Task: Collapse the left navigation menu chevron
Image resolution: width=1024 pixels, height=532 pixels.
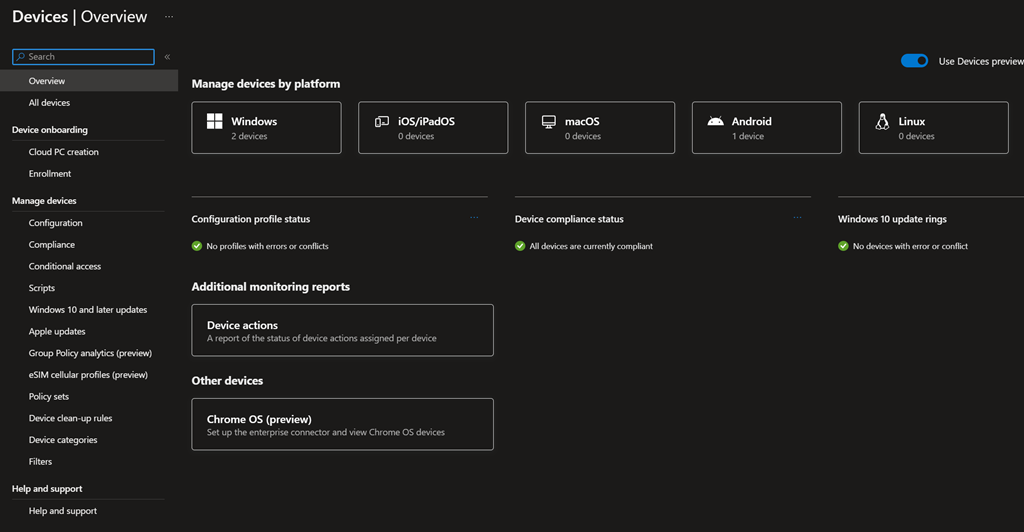Action: point(167,57)
